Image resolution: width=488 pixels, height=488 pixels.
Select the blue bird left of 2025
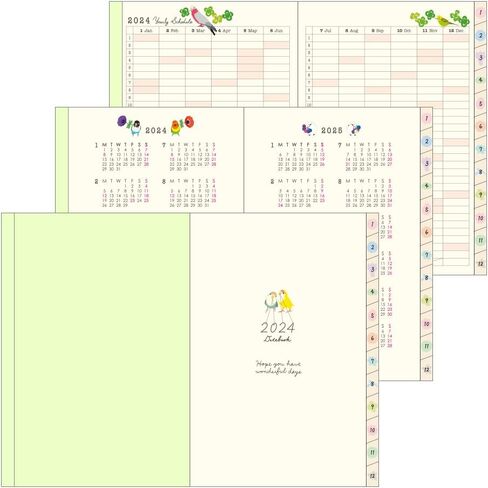(308, 129)
